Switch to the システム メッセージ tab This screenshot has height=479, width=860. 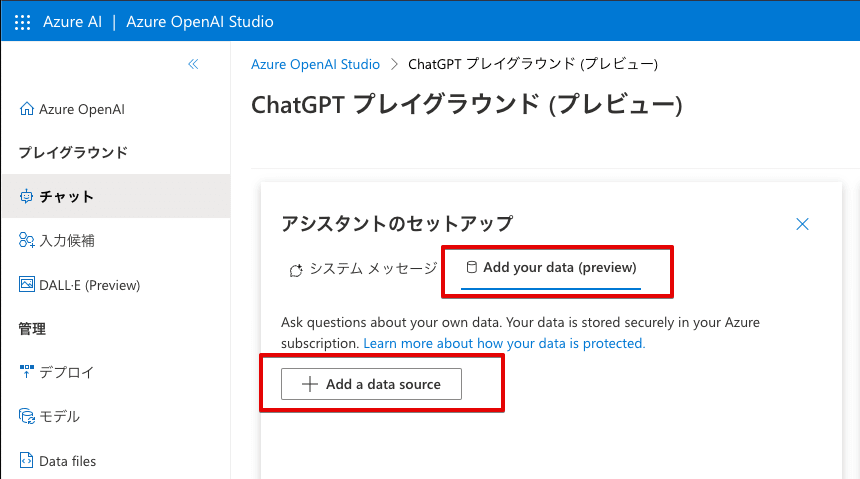point(363,268)
